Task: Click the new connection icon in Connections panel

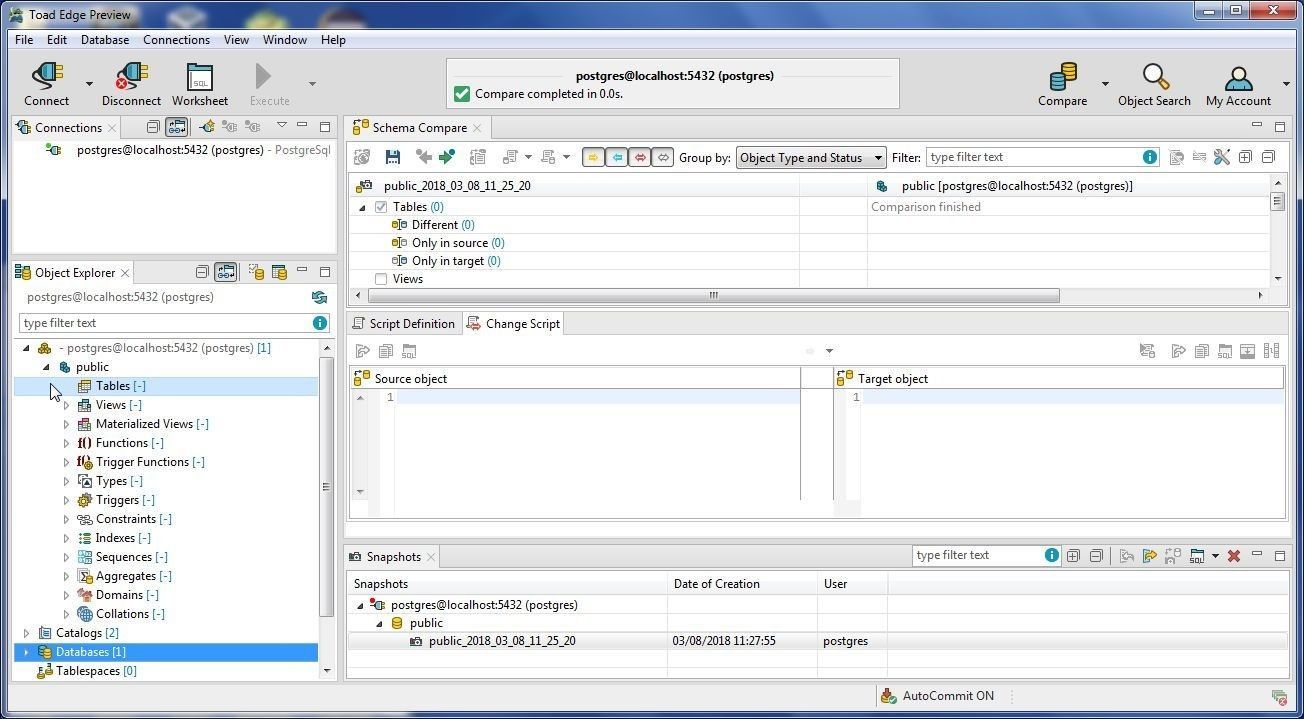Action: [206, 127]
